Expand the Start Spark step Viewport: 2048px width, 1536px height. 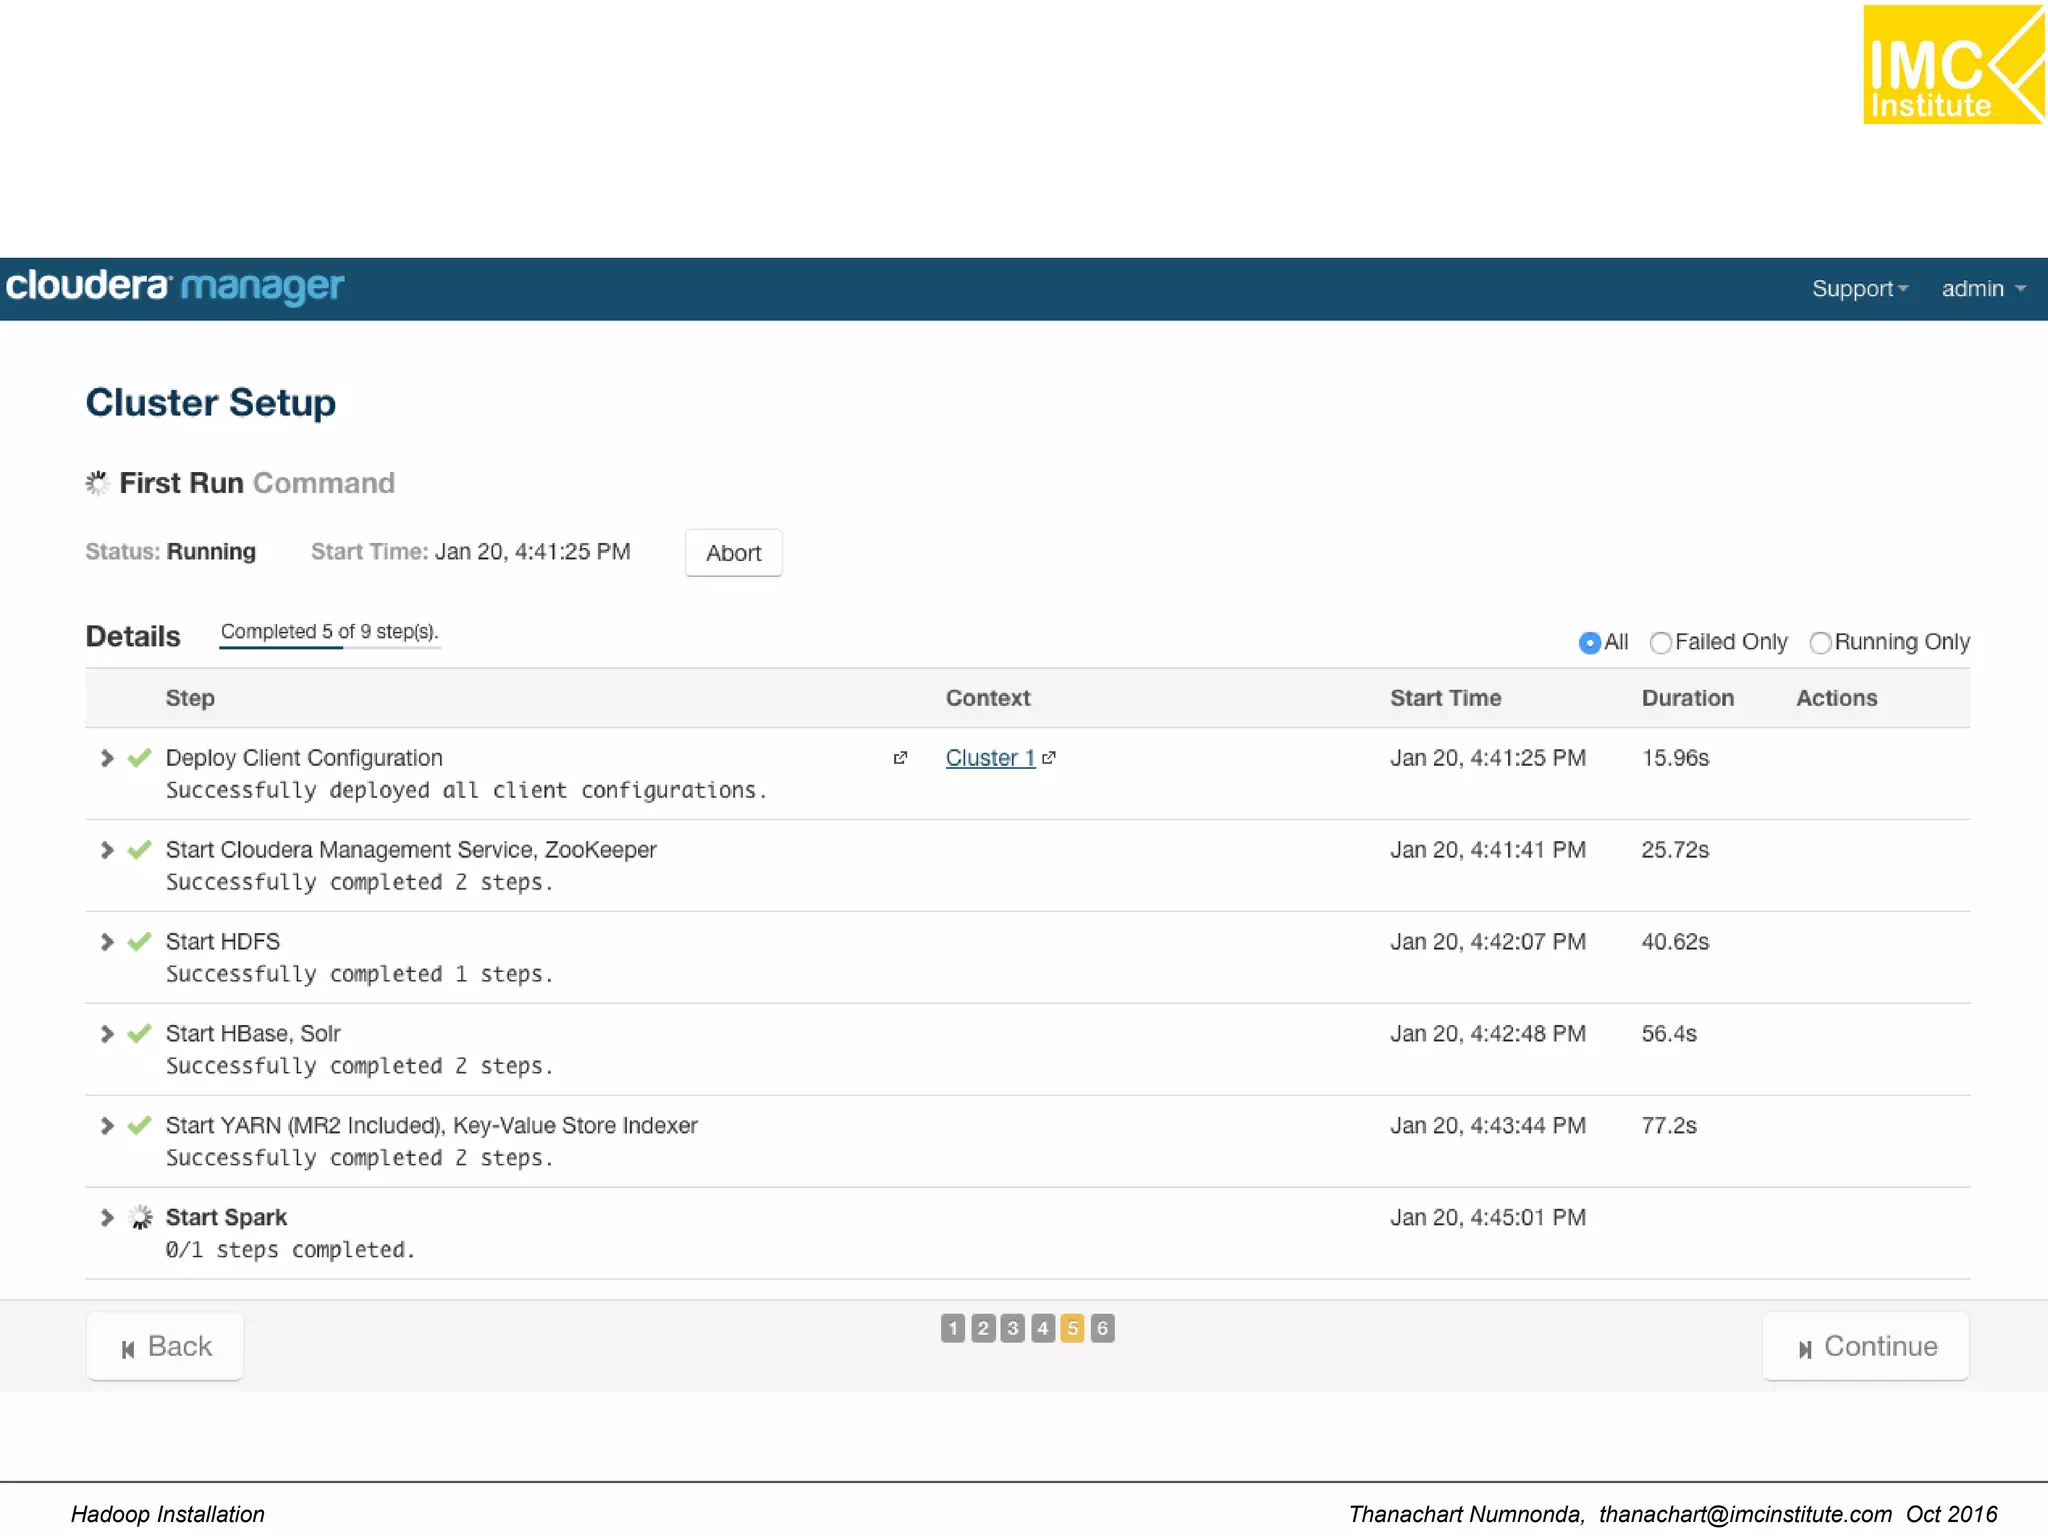107,1217
